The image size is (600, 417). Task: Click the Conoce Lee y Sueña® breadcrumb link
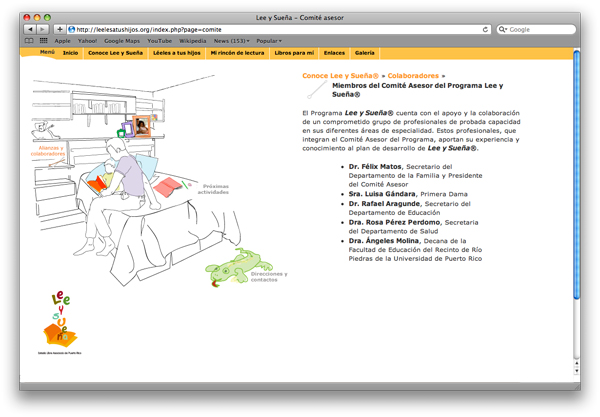point(341,76)
